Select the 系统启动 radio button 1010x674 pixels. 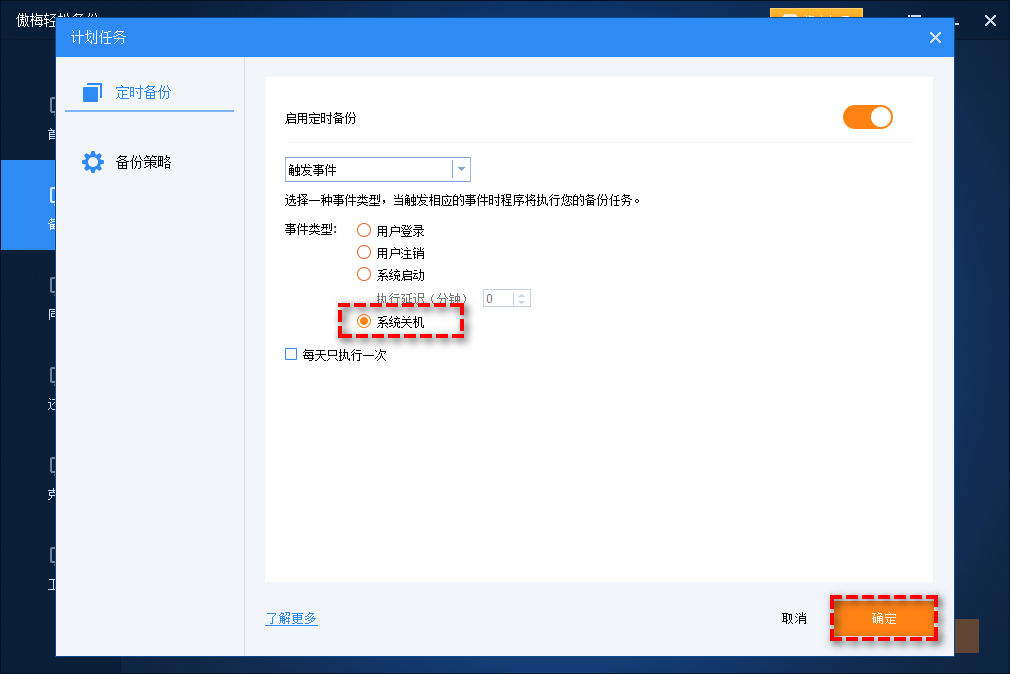(364, 274)
